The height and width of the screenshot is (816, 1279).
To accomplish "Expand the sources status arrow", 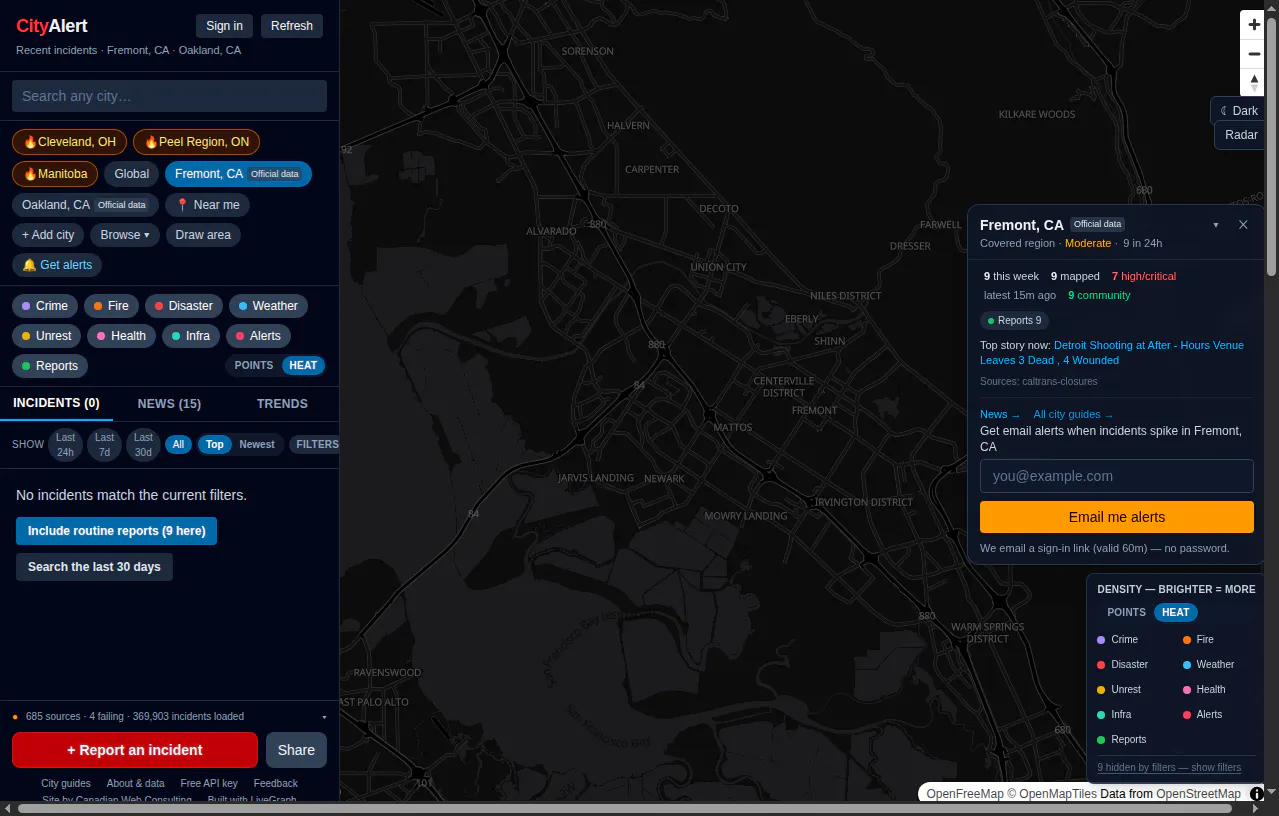I will (x=324, y=717).
